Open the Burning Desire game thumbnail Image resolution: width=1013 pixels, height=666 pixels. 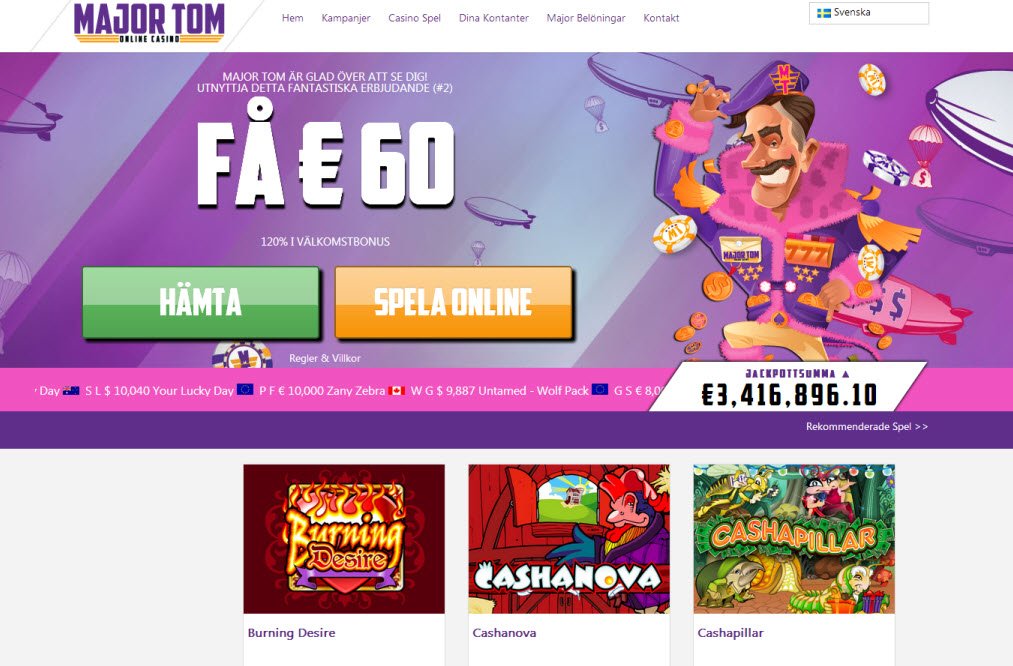344,539
